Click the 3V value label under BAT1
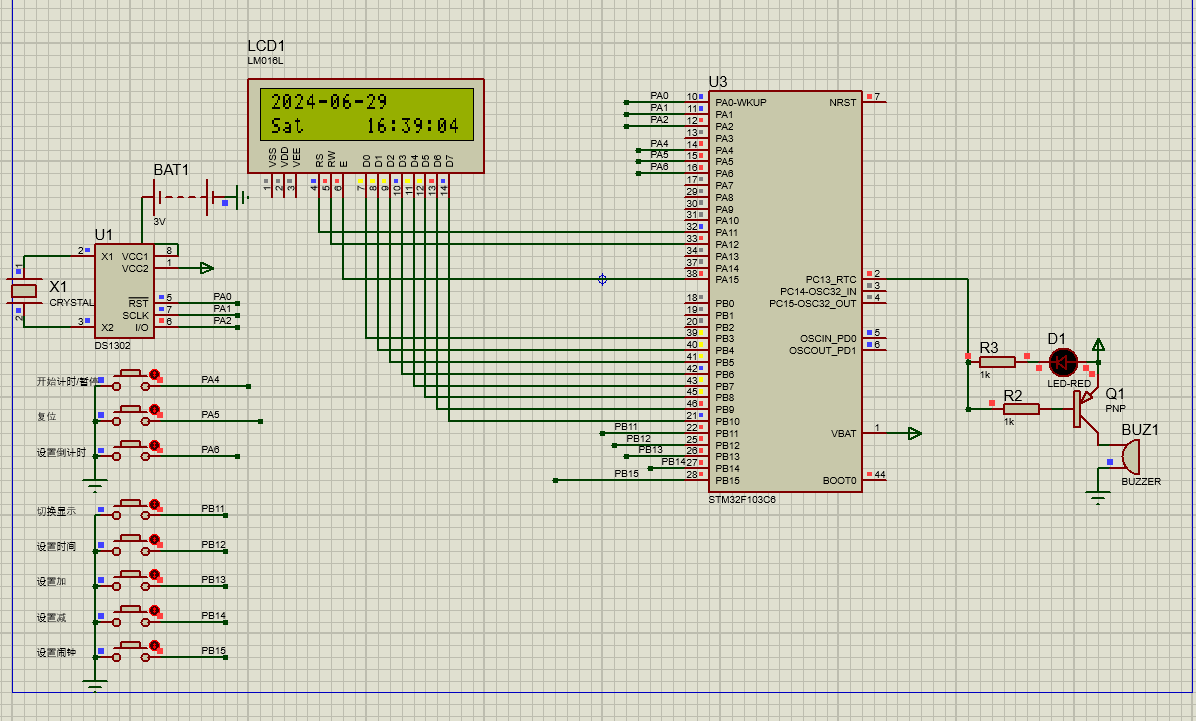 pos(159,222)
